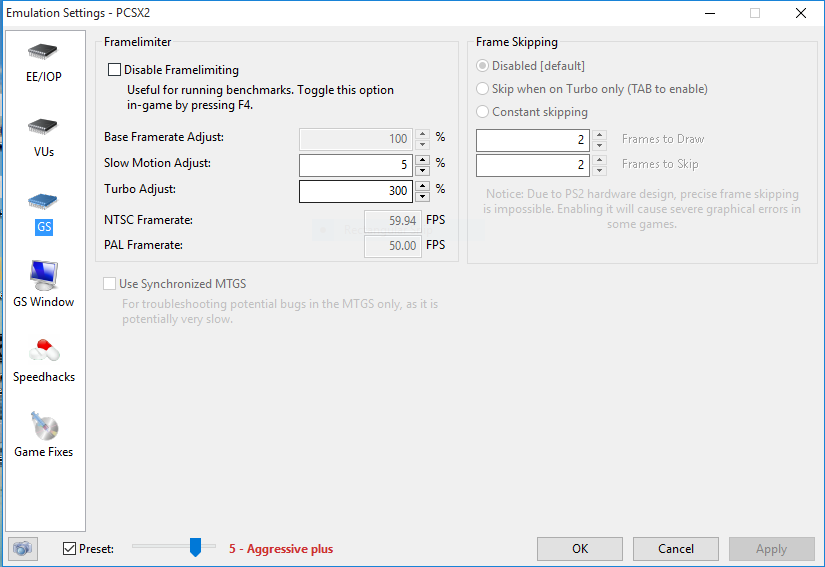
Task: Decrease Base Framerate Adjust value
Action: [422, 145]
